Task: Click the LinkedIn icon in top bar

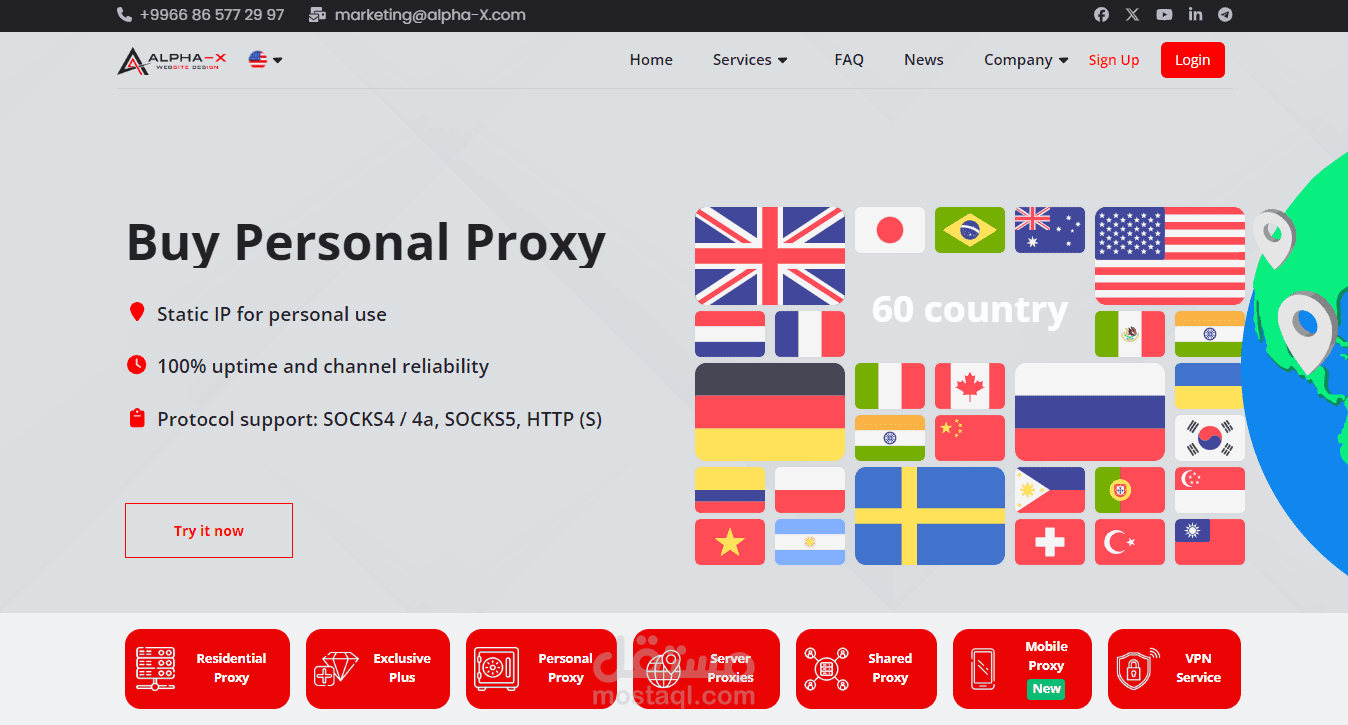Action: click(1195, 15)
